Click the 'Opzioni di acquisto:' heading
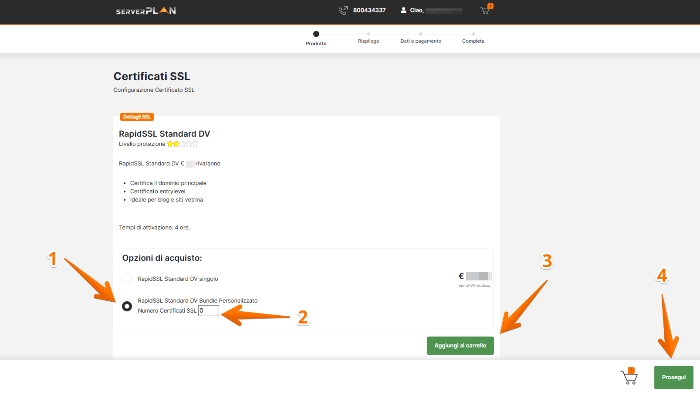 [x=162, y=258]
